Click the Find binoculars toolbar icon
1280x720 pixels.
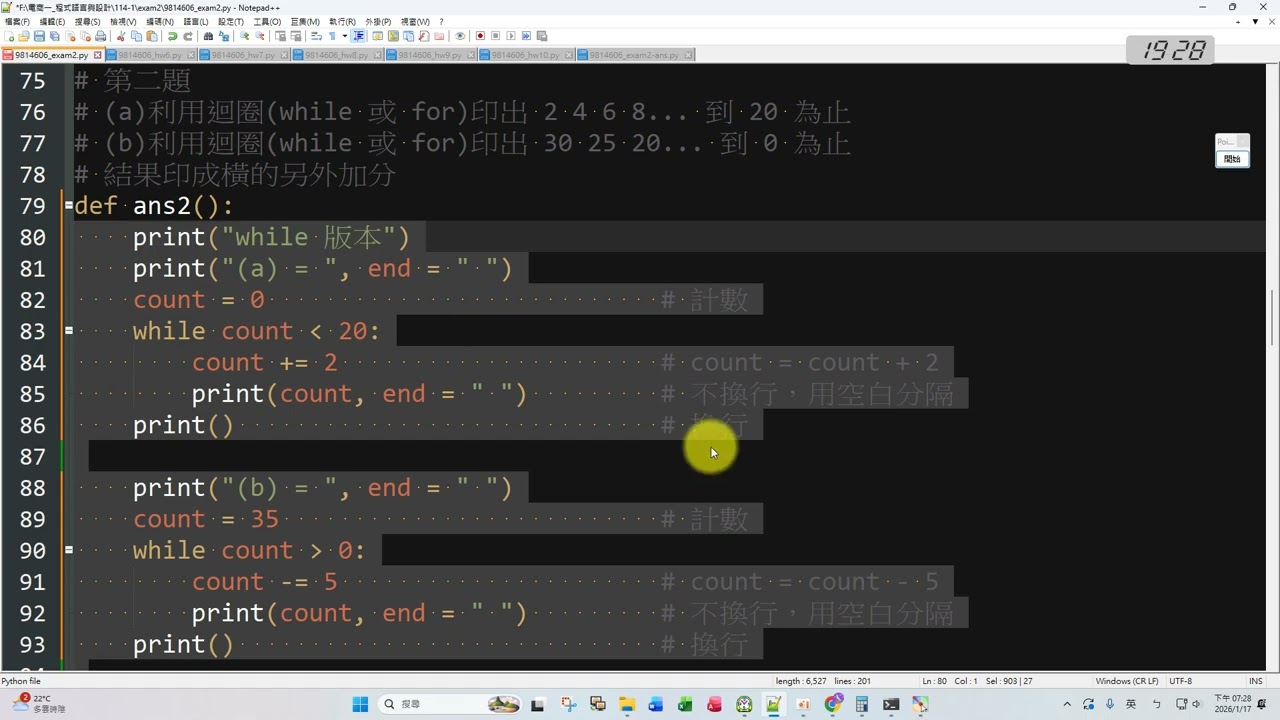point(208,36)
